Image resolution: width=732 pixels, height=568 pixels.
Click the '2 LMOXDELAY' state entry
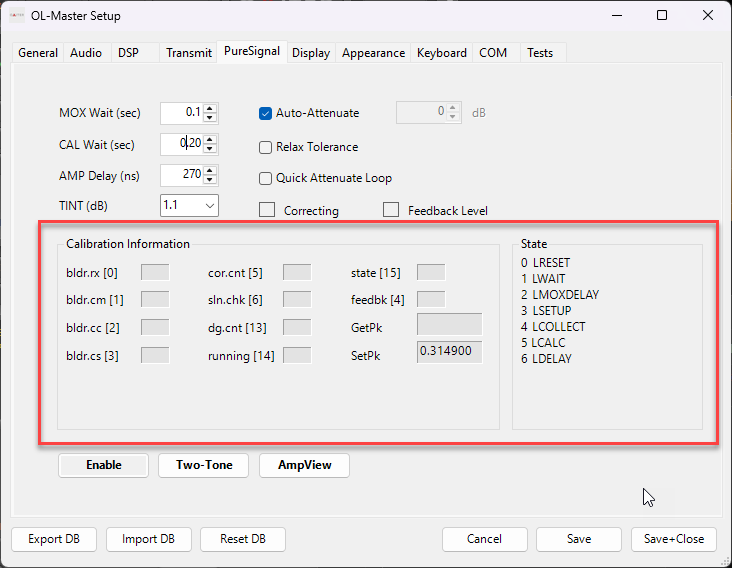pyautogui.click(x=560, y=295)
